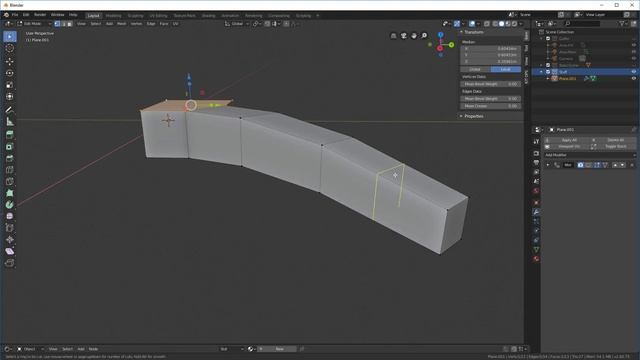Select the Edge Slide tool
Image resolution: width=640 pixels, height=360 pixels.
pyautogui.click(x=10, y=228)
